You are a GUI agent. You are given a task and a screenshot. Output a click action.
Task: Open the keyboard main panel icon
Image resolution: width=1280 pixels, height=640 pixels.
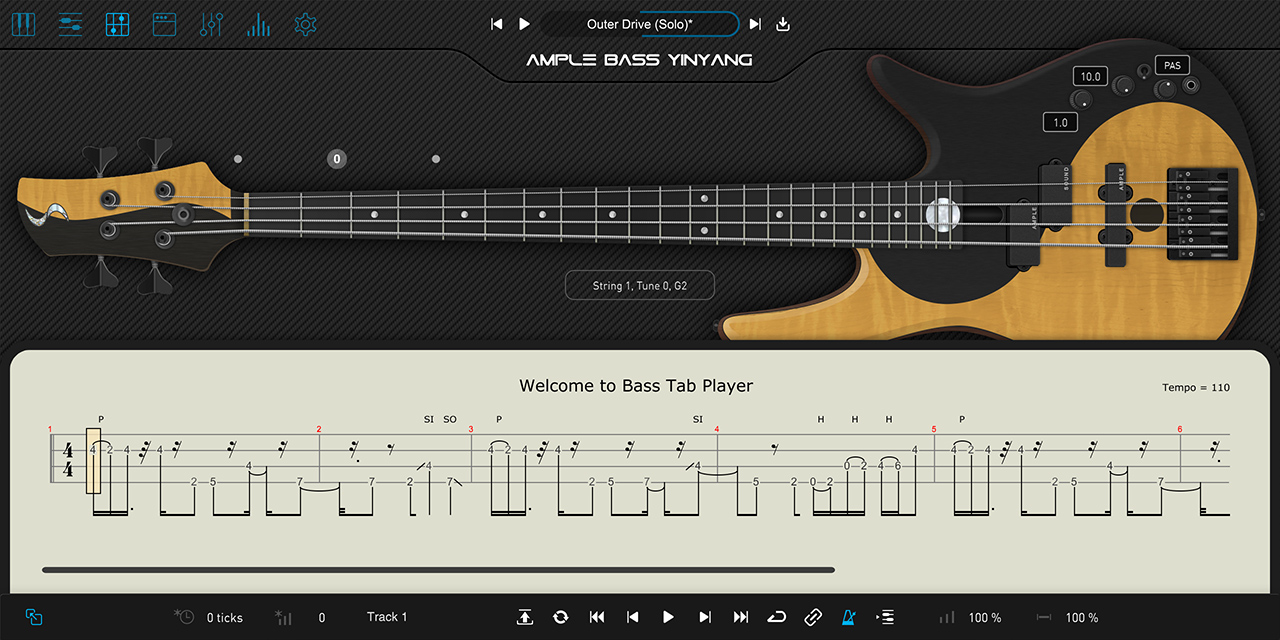[x=23, y=24]
